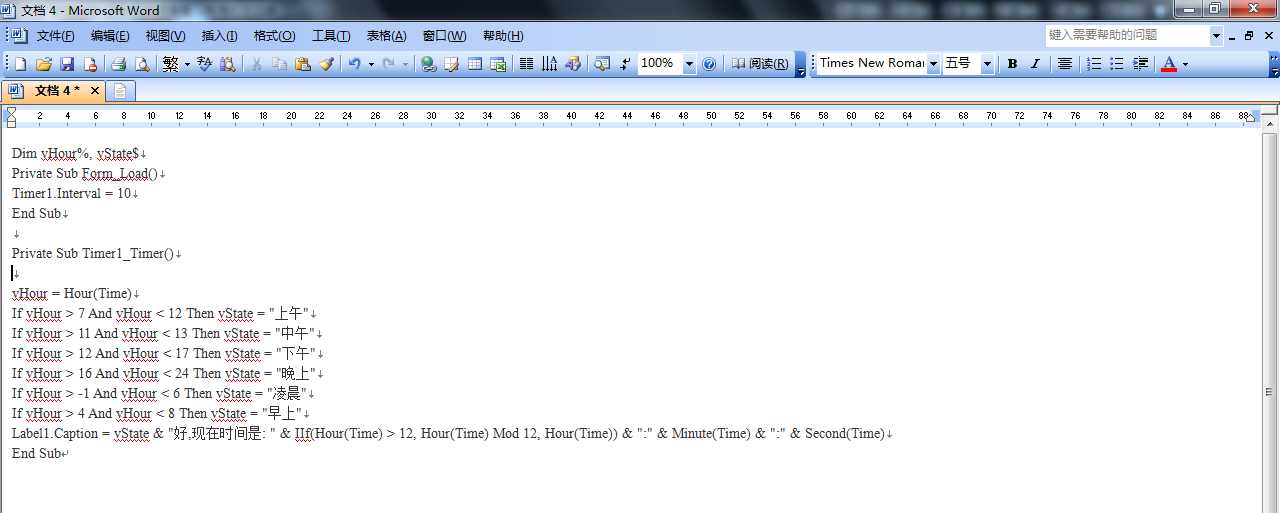Toggle the Drawing toolbar
Image resolution: width=1280 pixels, height=513 pixels.
[572, 63]
